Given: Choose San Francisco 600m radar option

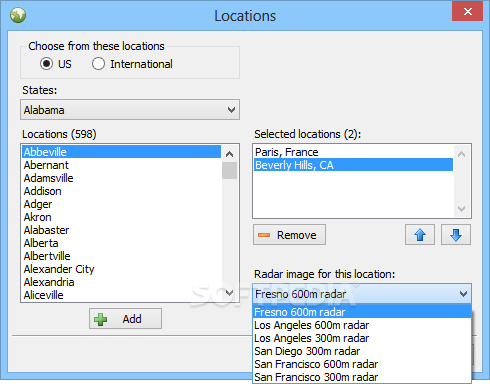Looking at the screenshot, I should (x=362, y=364).
